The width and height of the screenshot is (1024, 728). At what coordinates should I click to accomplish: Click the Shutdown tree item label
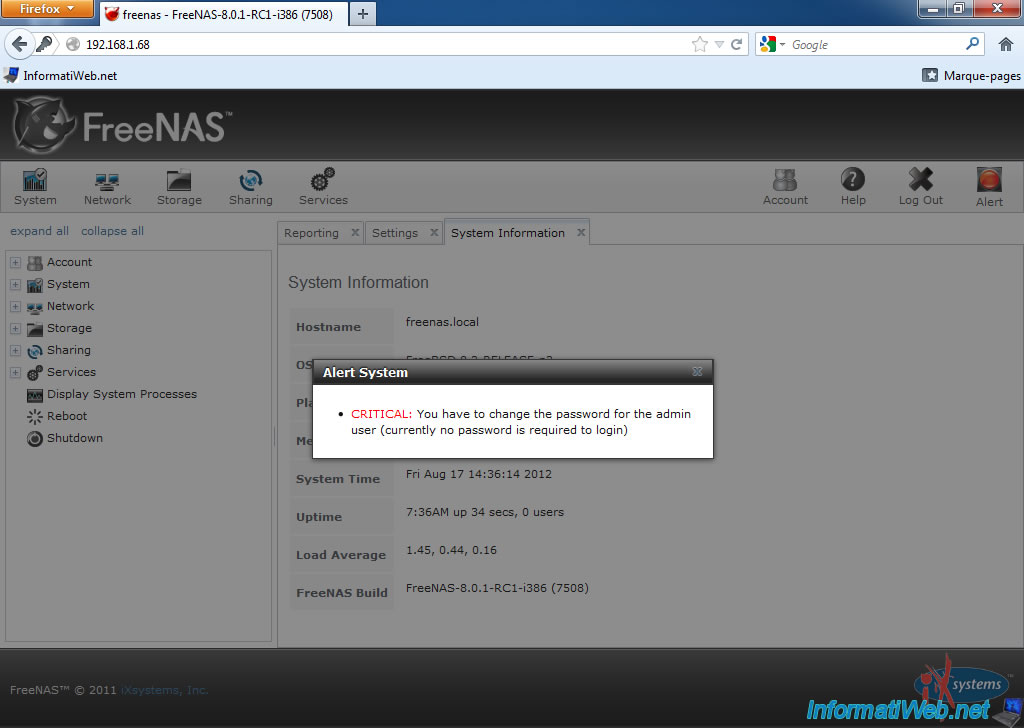74,438
